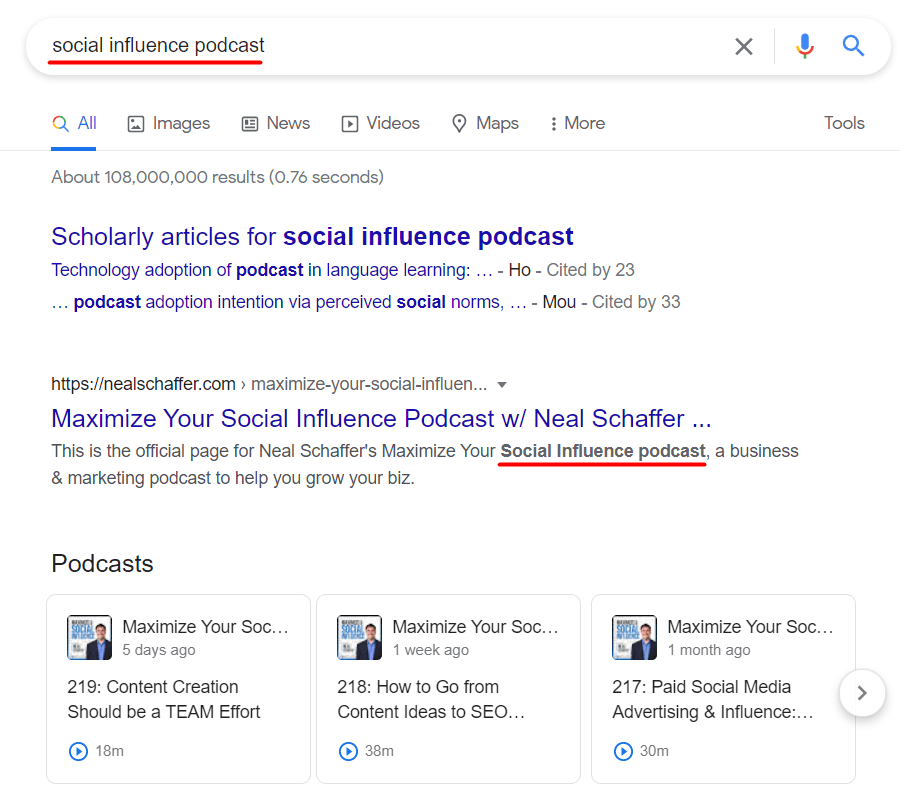Viewport: 900px width, 810px height.
Task: Start voice search with the microphone icon
Action: pos(805,46)
